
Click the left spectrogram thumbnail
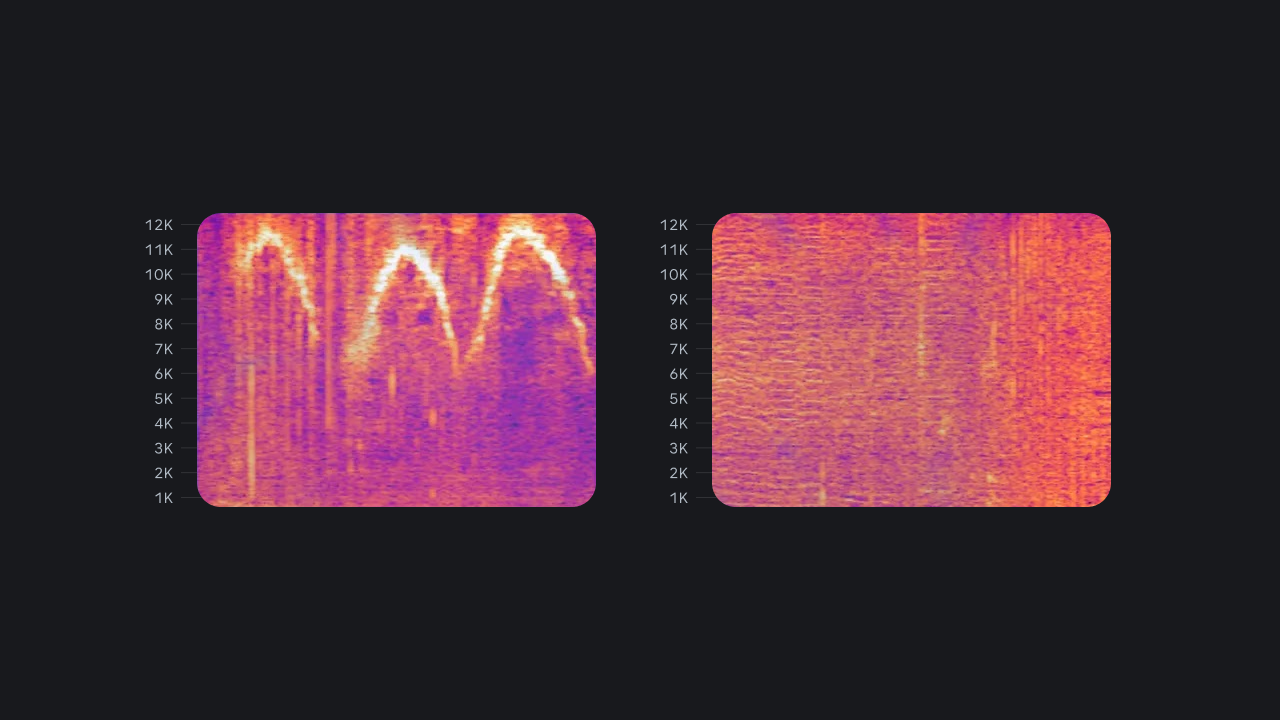pos(395,360)
